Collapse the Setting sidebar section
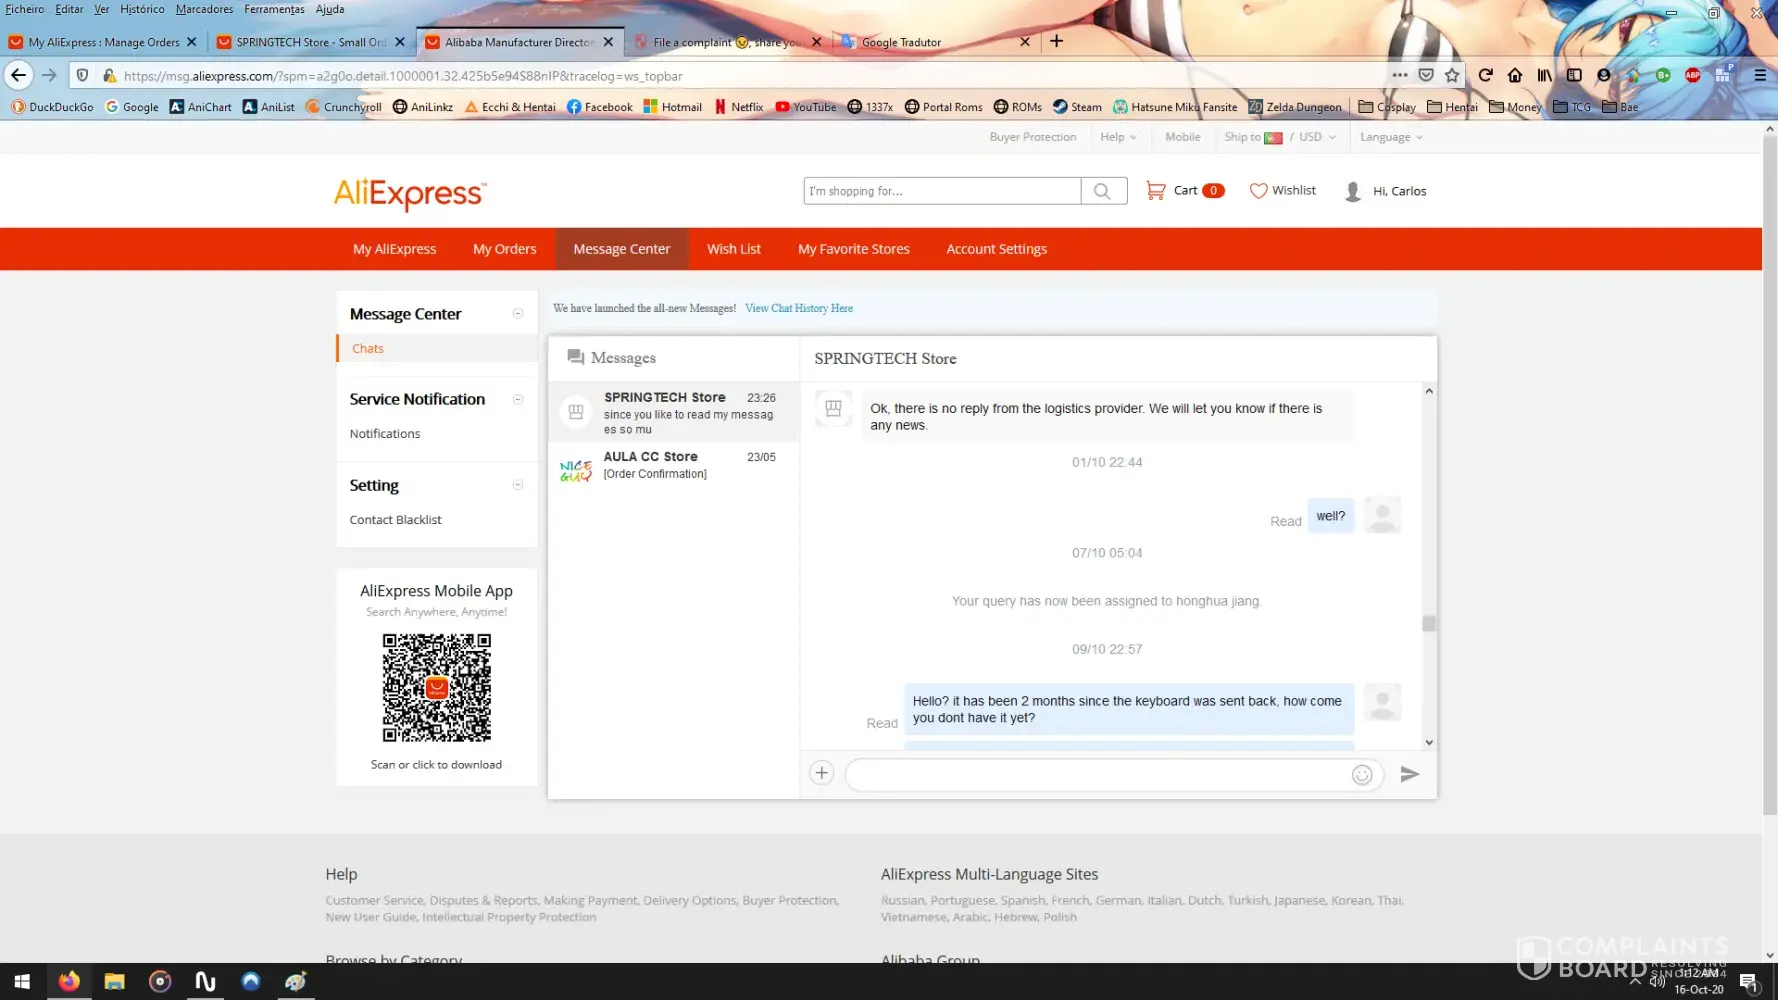Viewport: 1778px width, 1000px height. tap(518, 485)
